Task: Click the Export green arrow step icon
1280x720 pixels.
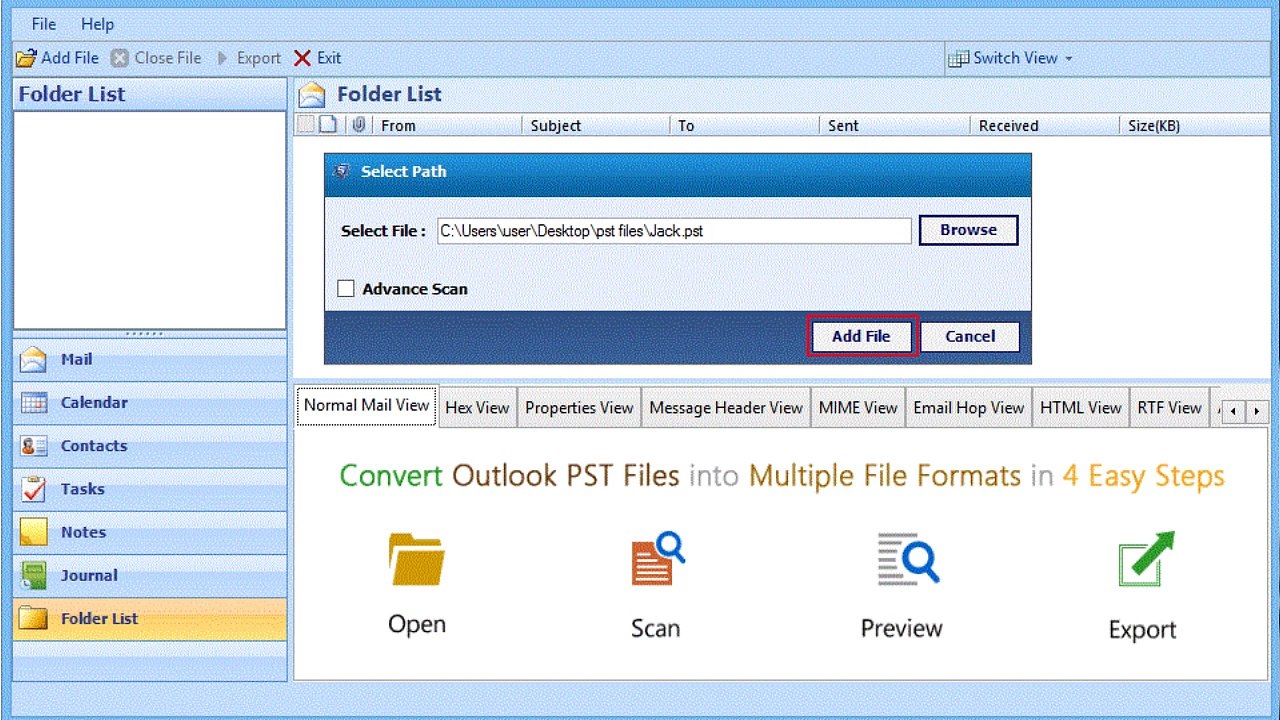Action: [1146, 559]
